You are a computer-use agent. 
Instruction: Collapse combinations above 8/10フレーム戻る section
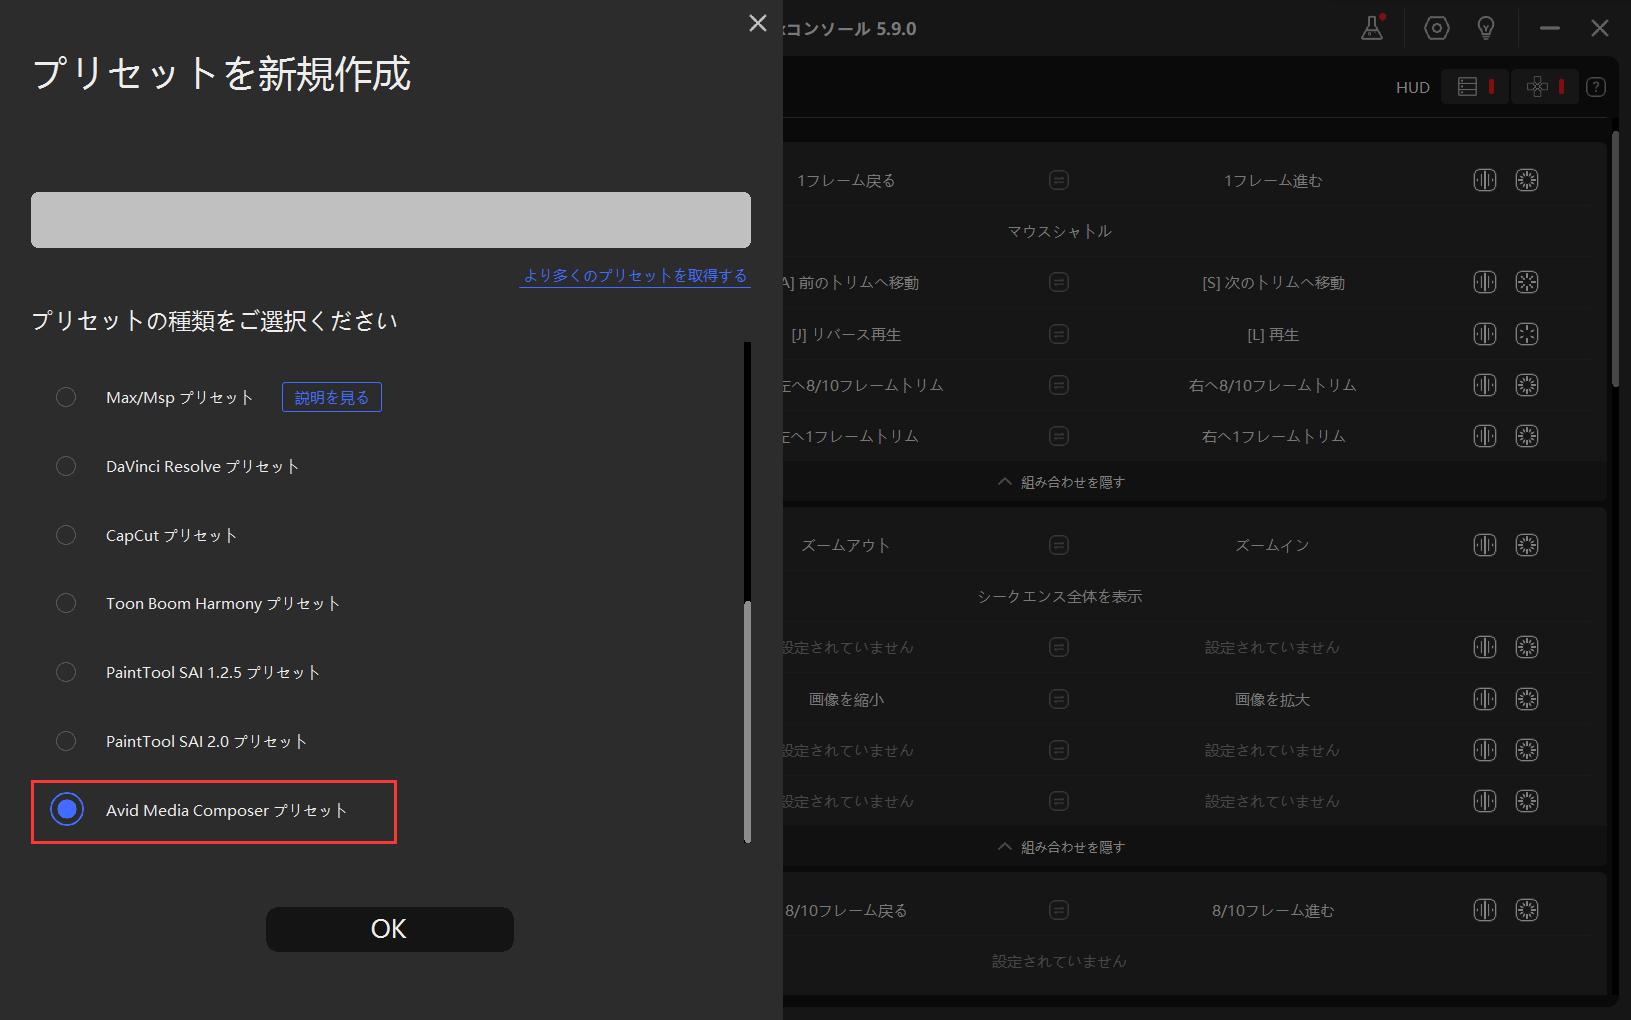pyautogui.click(x=1060, y=847)
